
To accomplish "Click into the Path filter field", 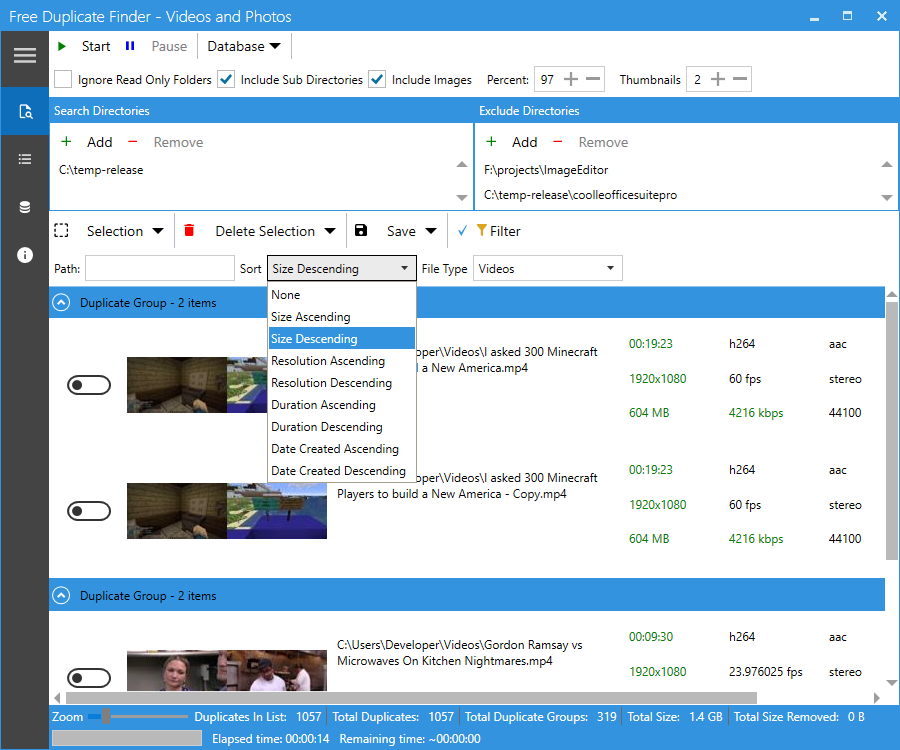I will coord(159,268).
